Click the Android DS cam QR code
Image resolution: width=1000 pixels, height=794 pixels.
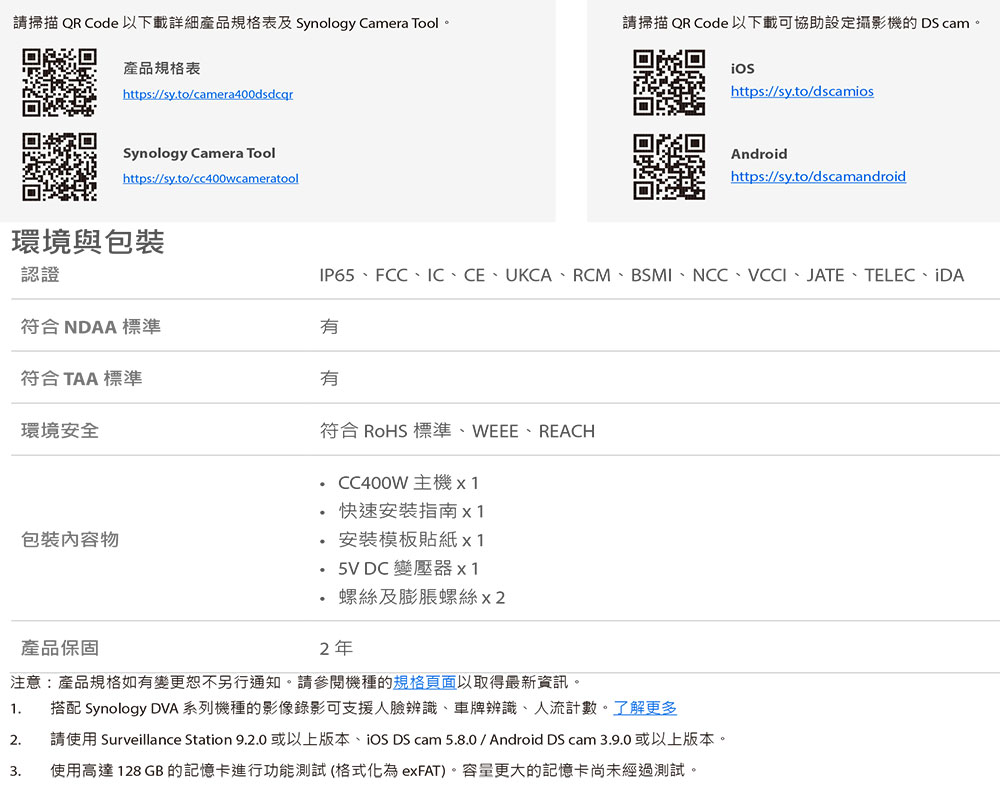click(669, 166)
